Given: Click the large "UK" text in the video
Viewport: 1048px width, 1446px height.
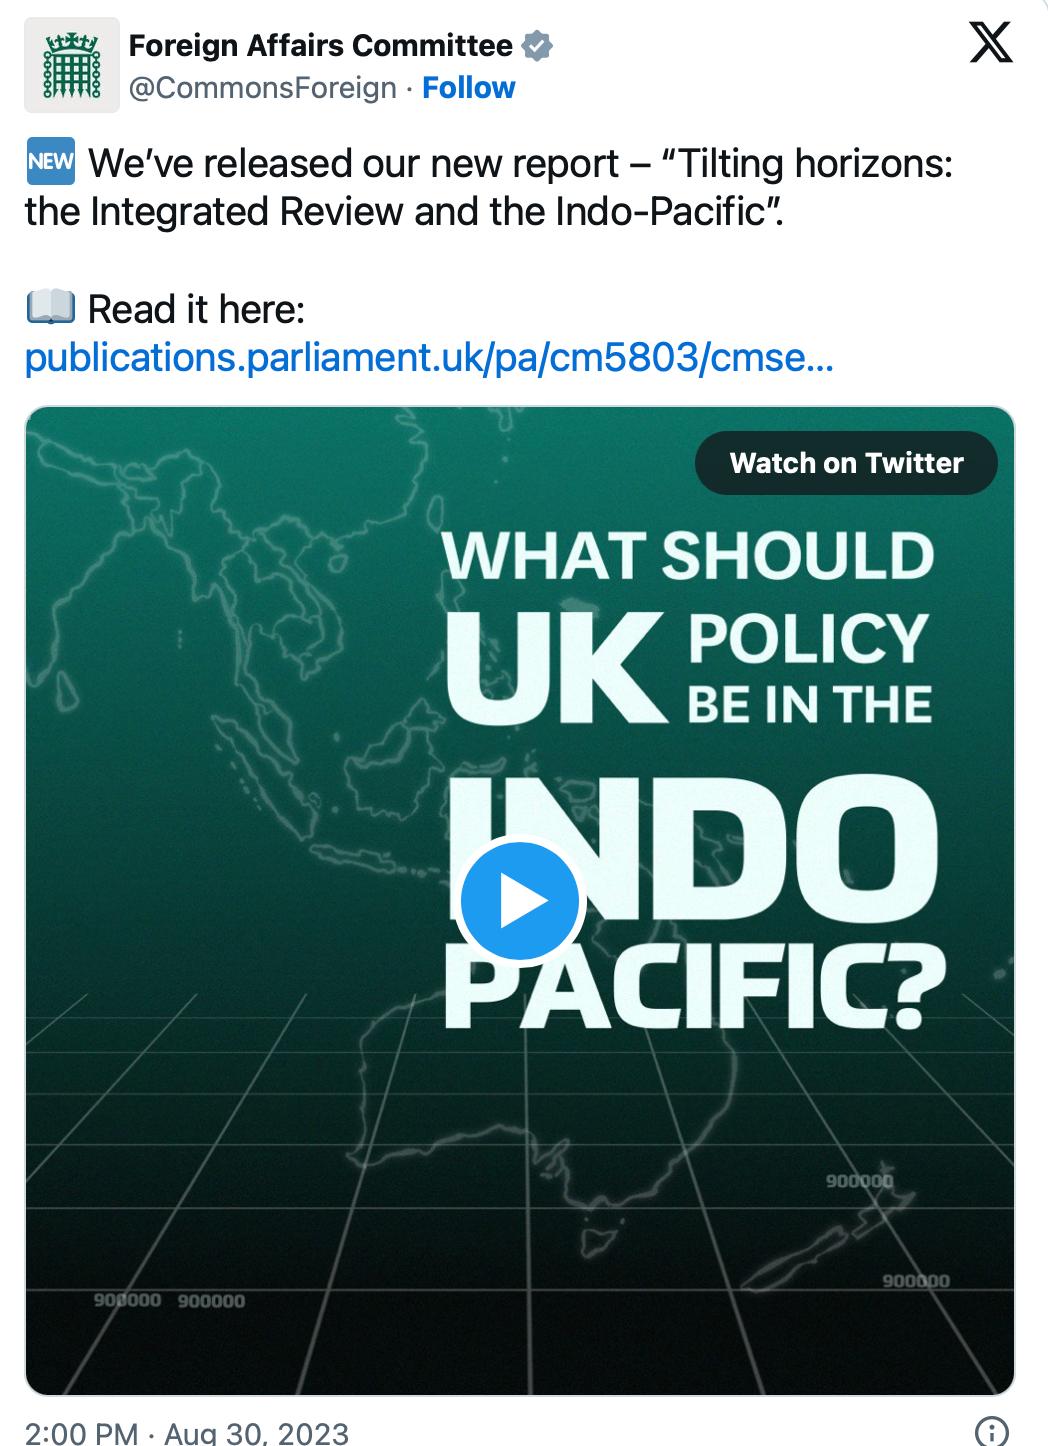Looking at the screenshot, I should click(555, 668).
